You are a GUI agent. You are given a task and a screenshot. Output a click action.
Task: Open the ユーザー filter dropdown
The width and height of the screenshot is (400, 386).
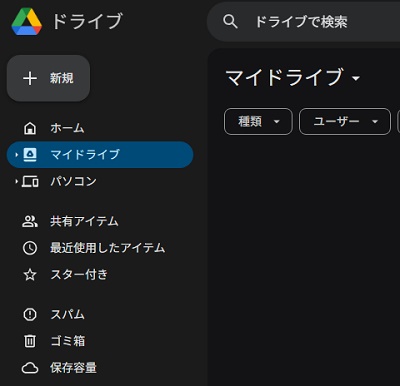point(345,121)
